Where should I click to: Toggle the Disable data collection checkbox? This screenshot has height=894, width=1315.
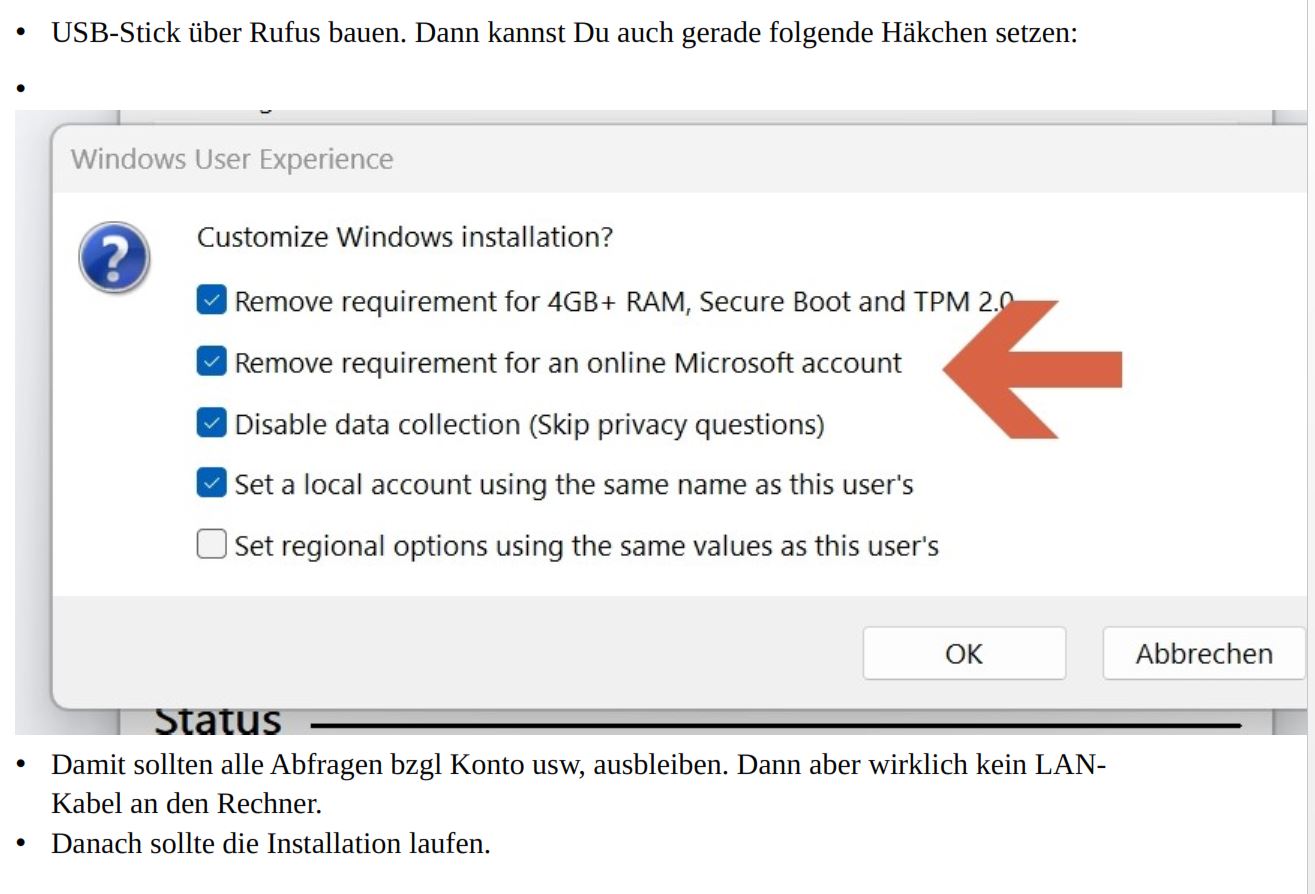(x=211, y=423)
